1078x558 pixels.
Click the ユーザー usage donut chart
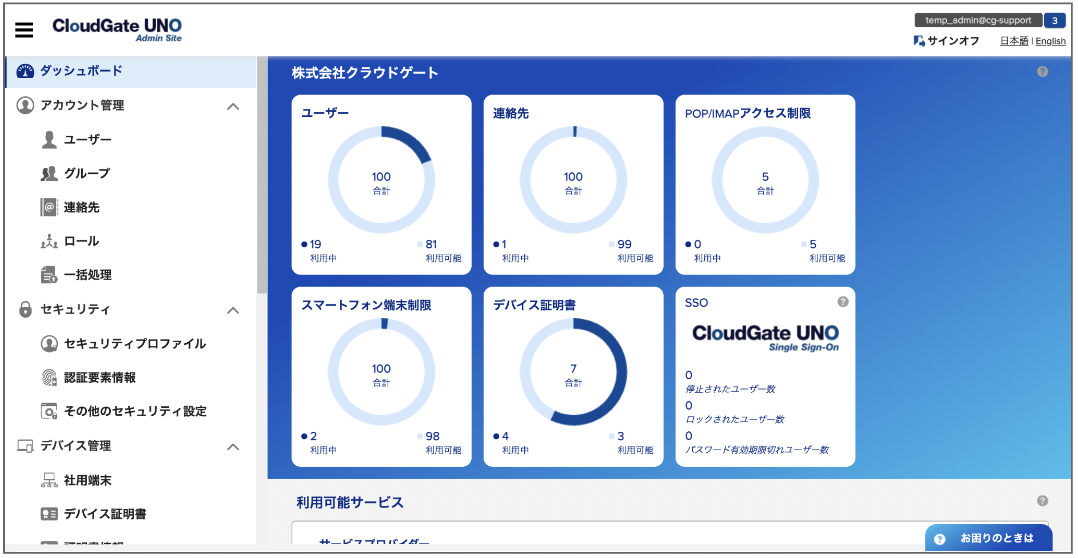382,179
